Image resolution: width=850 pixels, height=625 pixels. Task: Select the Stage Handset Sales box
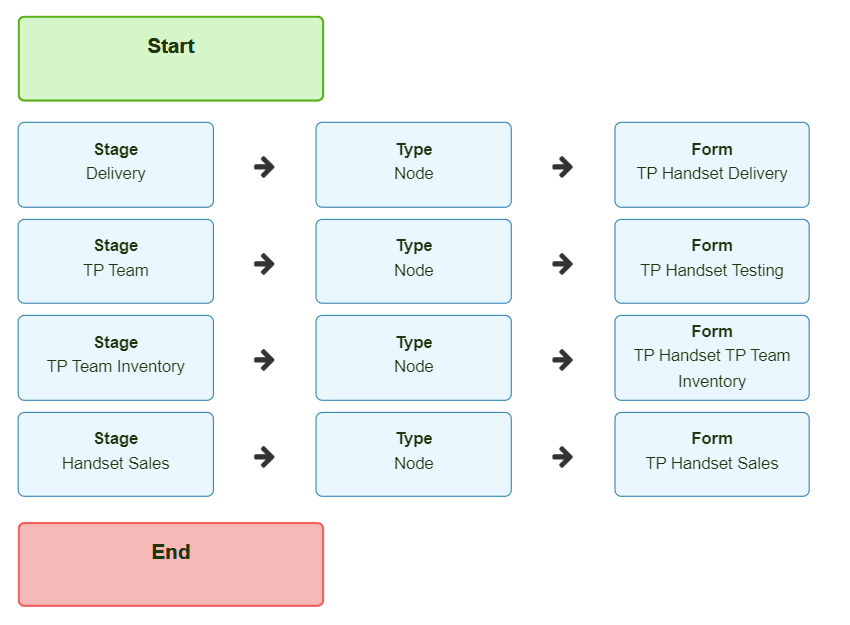115,454
